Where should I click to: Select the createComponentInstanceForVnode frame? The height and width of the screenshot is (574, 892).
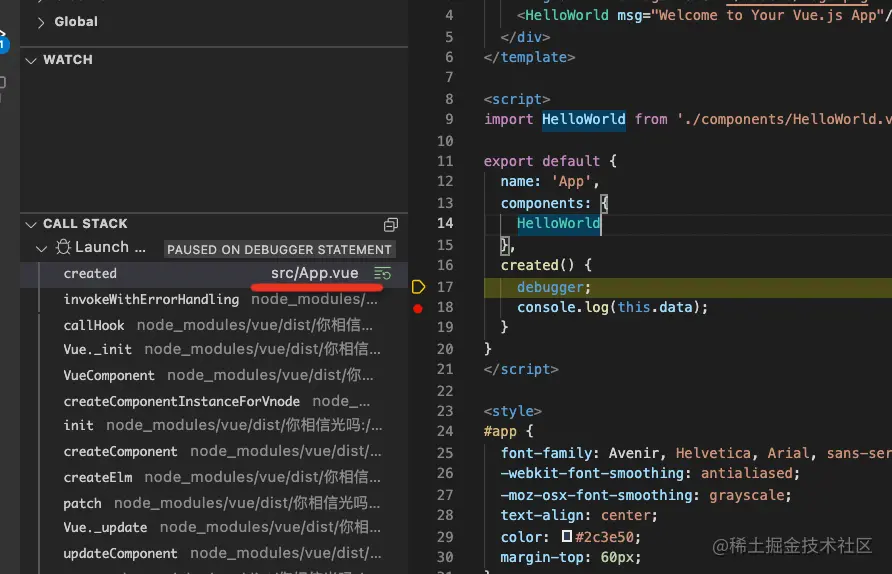coord(181,401)
